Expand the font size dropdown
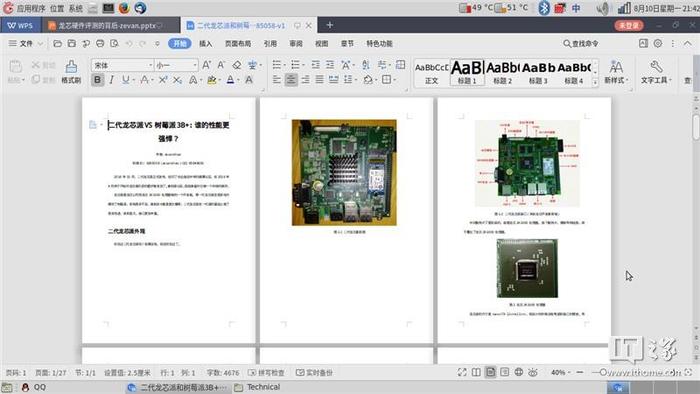 tap(195, 65)
